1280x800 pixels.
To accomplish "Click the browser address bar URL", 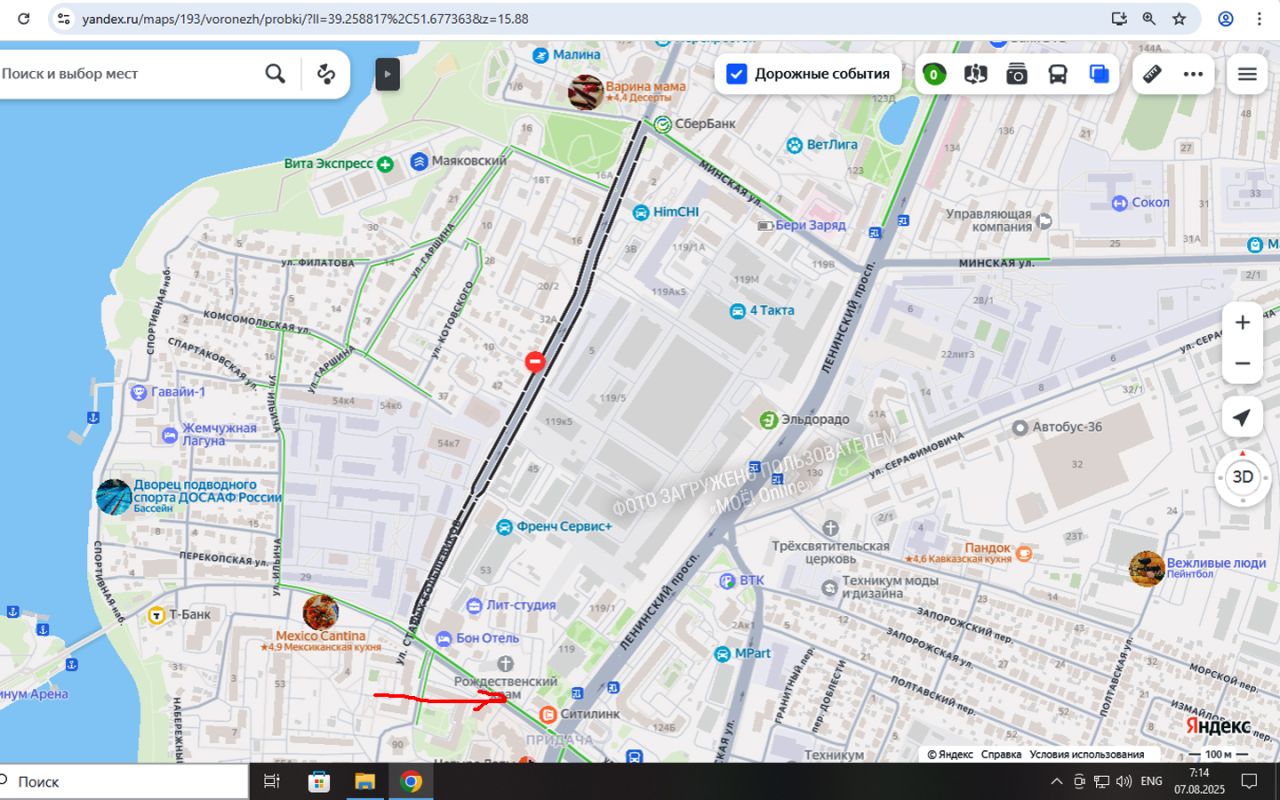I will click(x=306, y=18).
